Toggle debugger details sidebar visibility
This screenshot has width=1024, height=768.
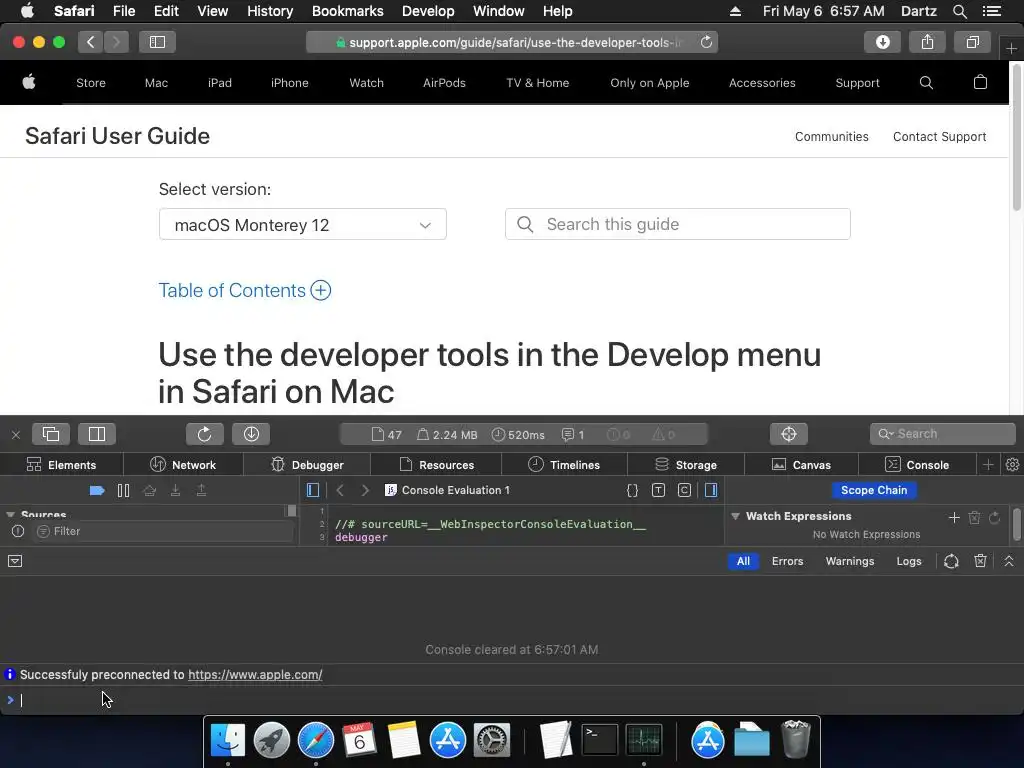click(x=711, y=490)
